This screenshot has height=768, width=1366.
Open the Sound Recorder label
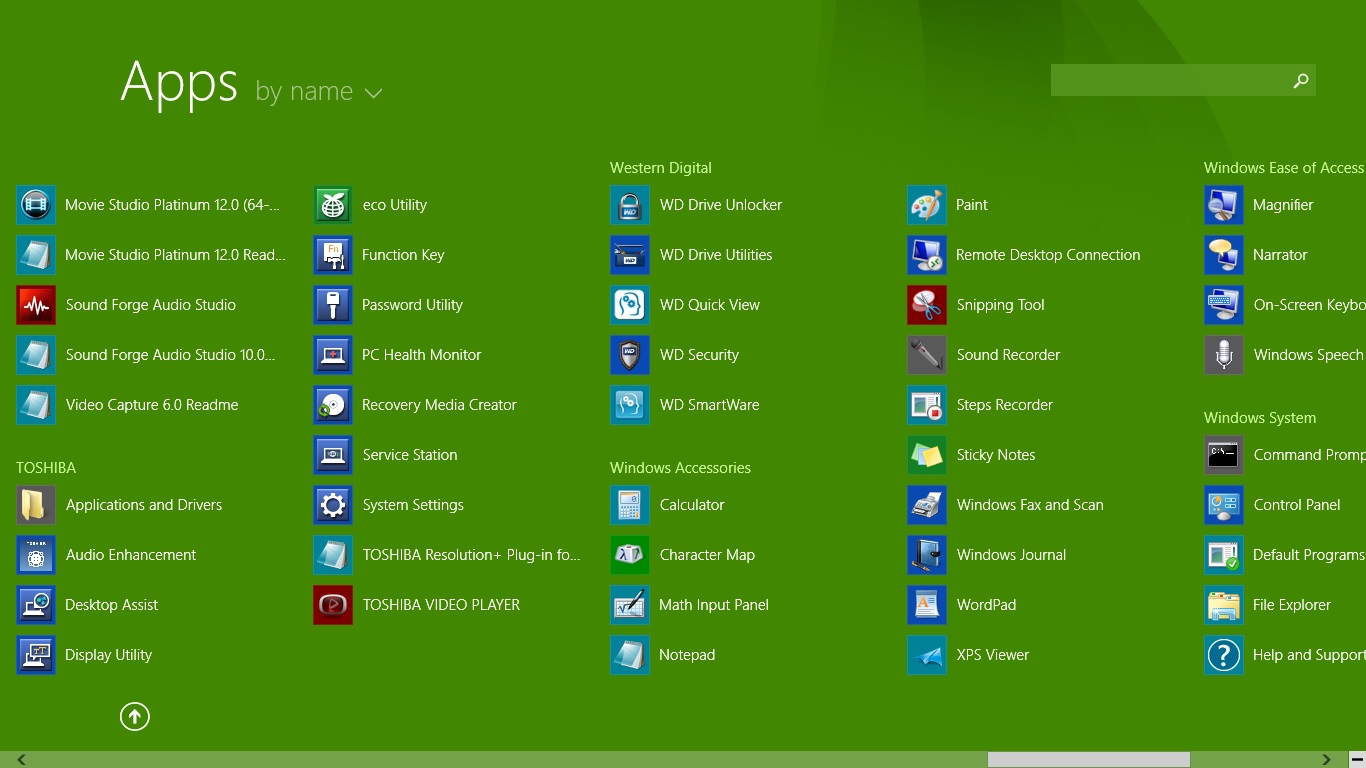(1008, 355)
